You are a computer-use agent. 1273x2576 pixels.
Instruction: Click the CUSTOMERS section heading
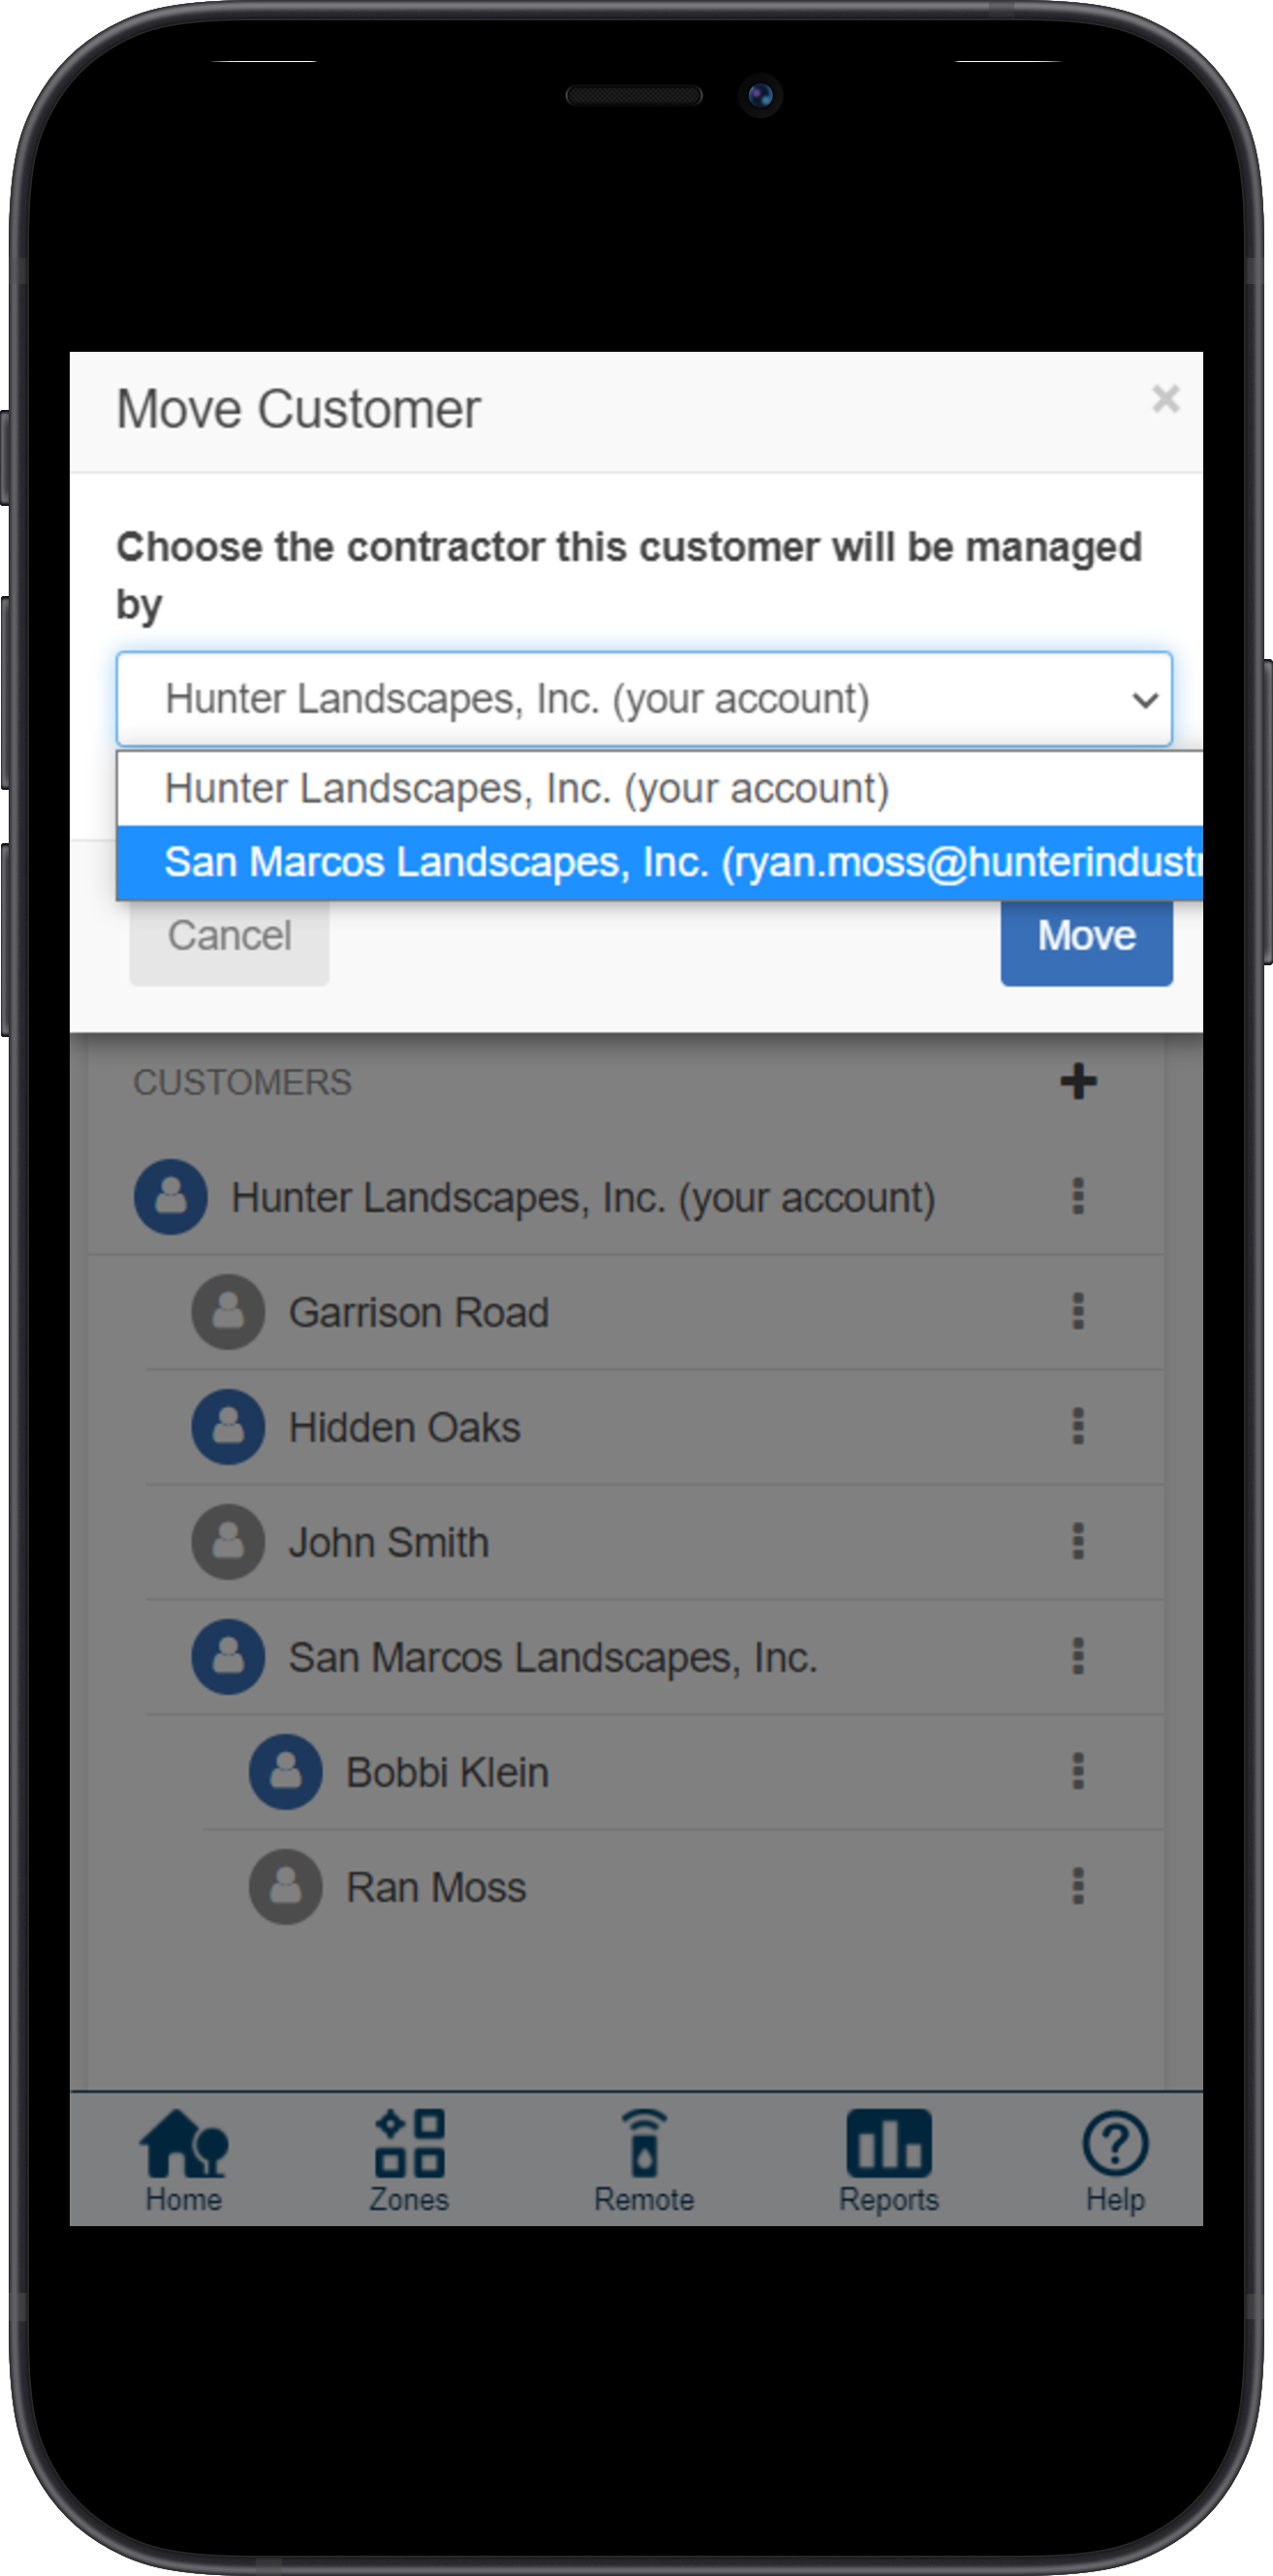[242, 1082]
